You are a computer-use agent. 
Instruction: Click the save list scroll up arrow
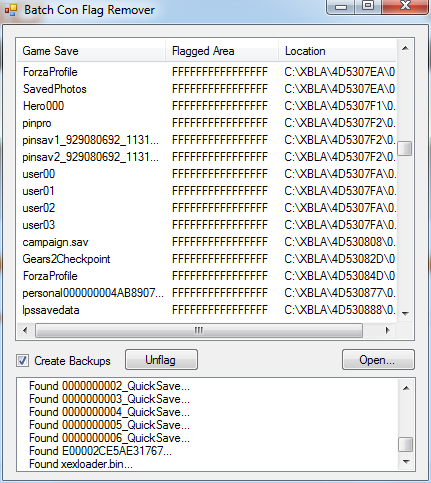(x=405, y=48)
